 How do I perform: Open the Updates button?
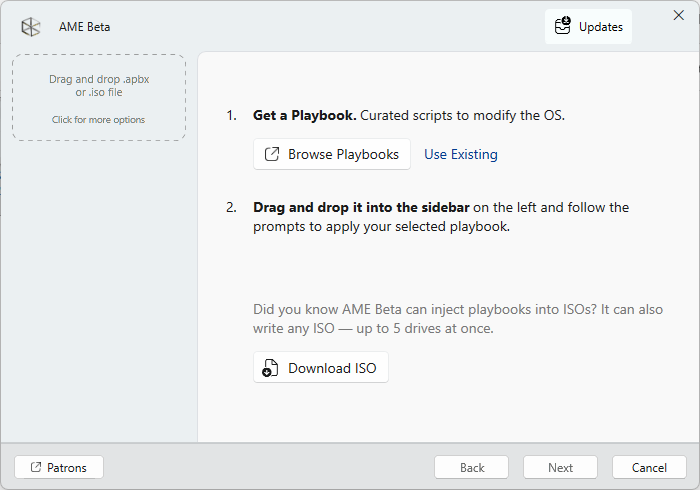[588, 27]
